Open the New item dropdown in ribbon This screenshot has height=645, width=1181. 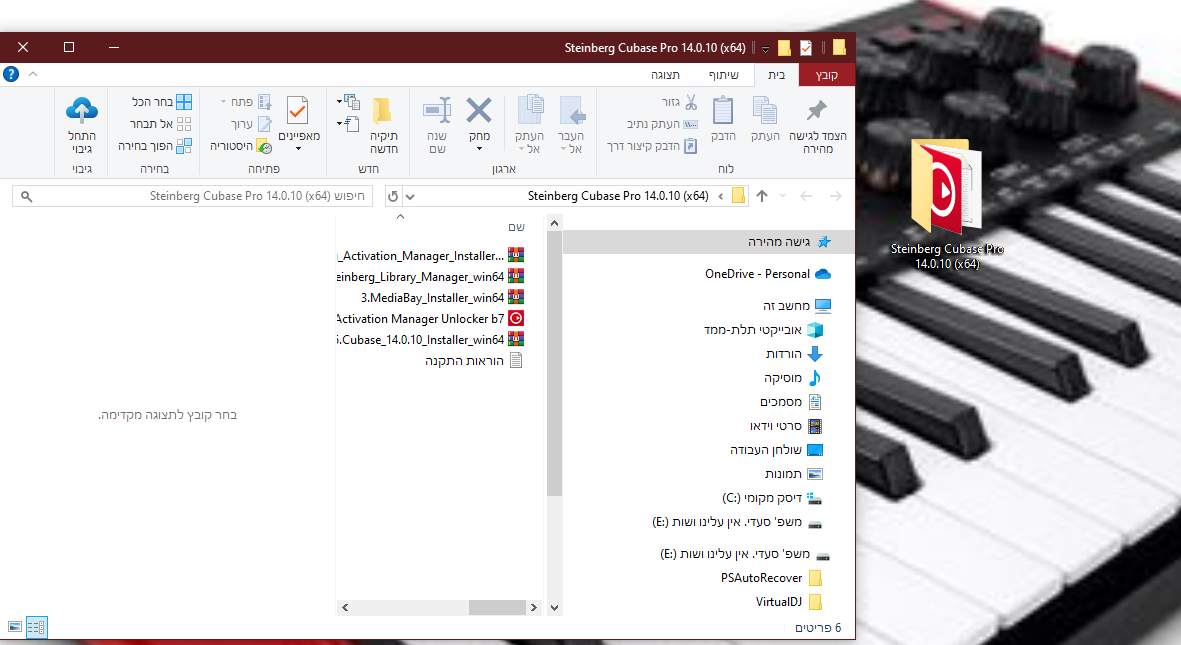click(x=348, y=102)
